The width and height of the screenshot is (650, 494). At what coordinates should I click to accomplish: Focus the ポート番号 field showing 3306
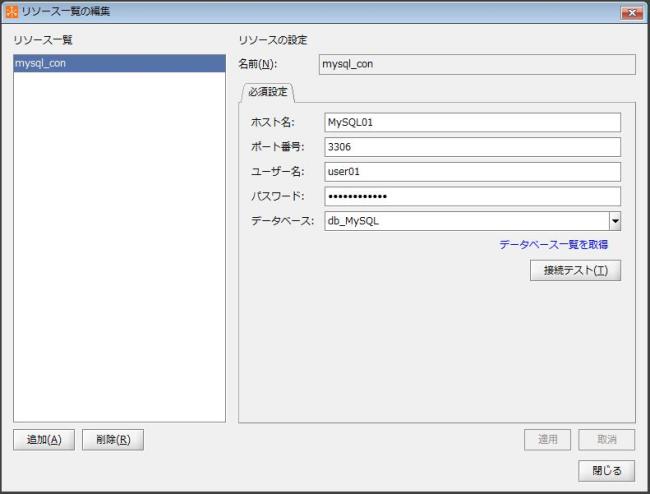(x=472, y=147)
